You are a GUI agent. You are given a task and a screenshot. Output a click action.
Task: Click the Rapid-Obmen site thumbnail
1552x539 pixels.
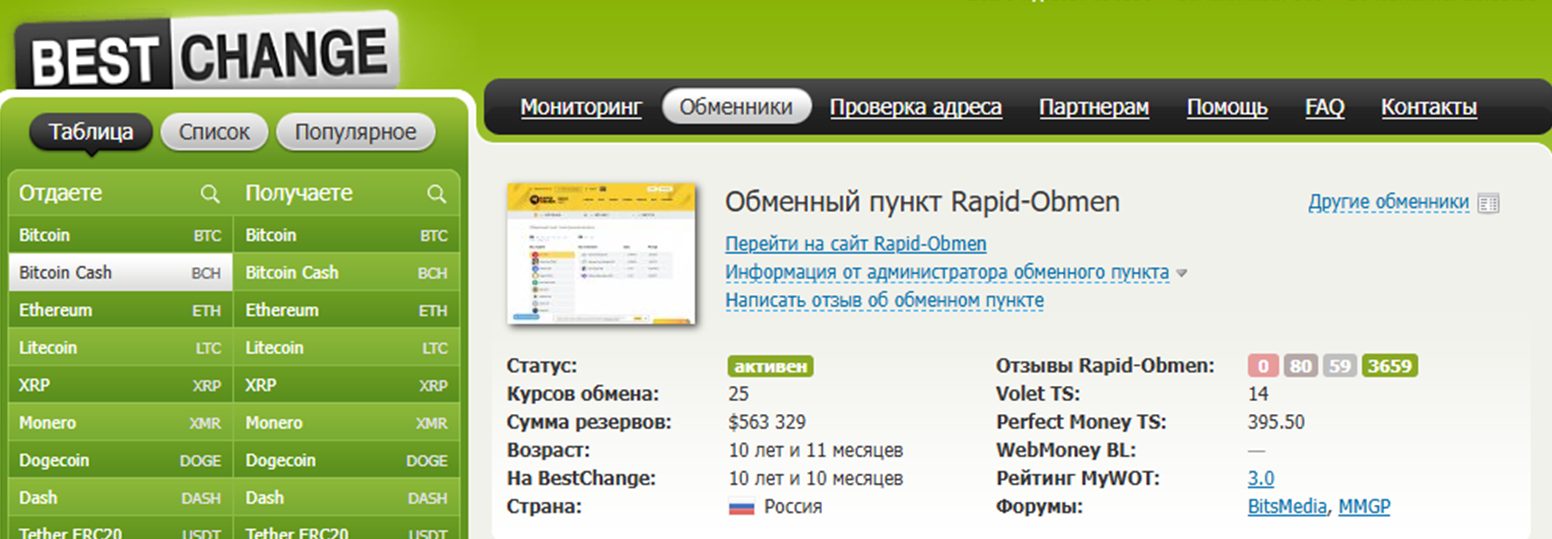click(x=601, y=254)
